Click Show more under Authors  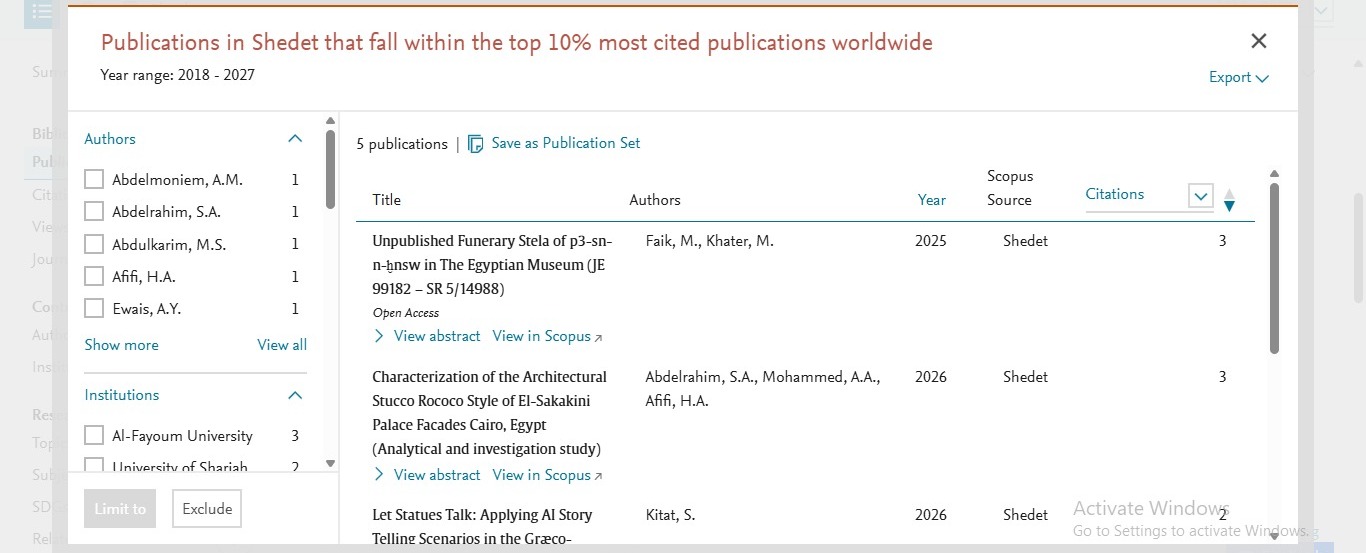coord(121,345)
